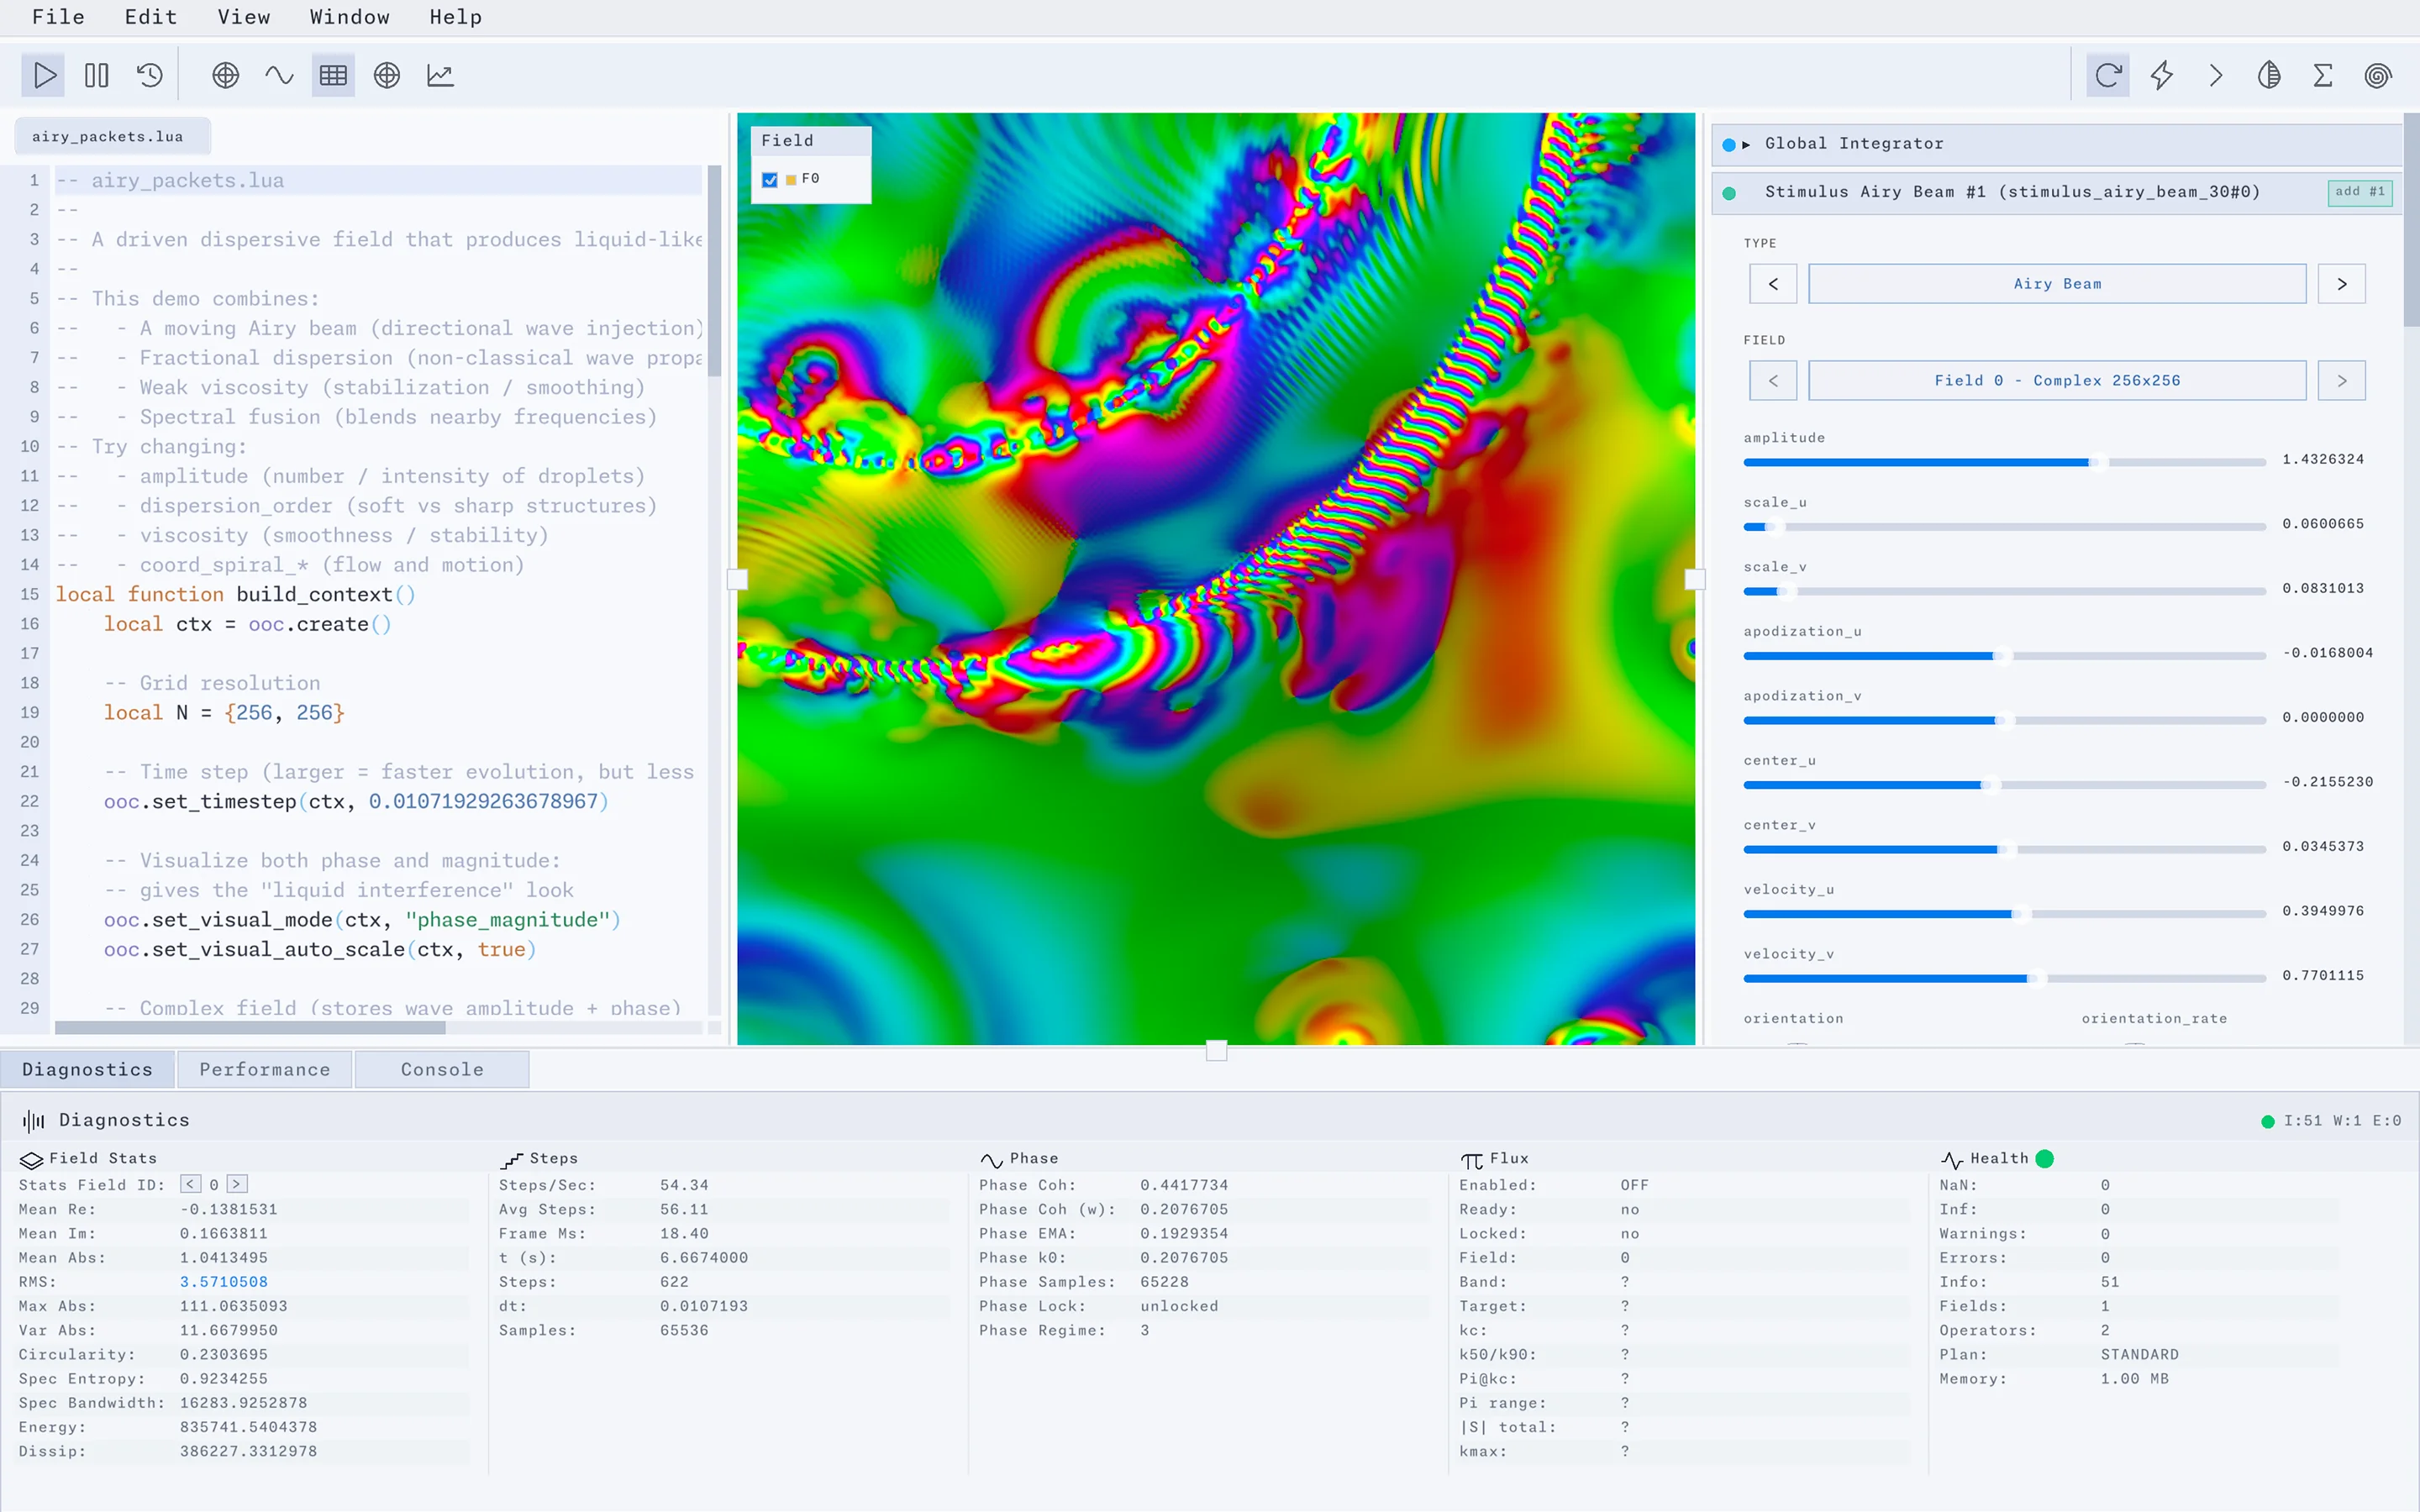Select previous field before Field 0

1773,381
